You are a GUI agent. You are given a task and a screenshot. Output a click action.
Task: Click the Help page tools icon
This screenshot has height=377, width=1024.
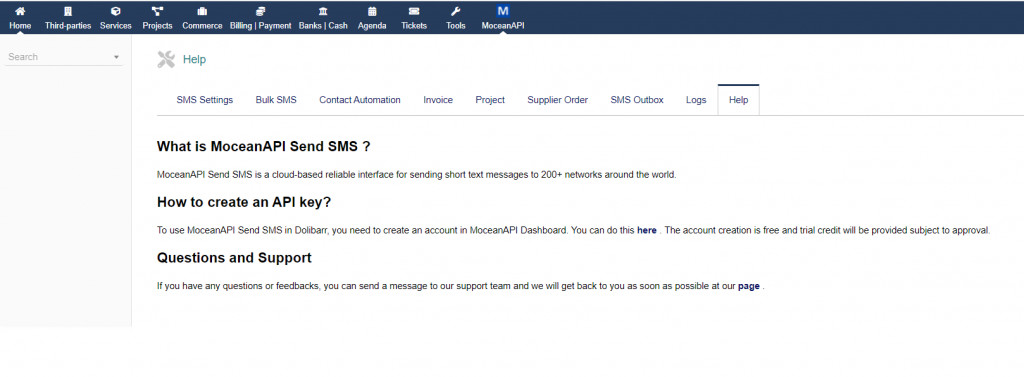coord(167,59)
